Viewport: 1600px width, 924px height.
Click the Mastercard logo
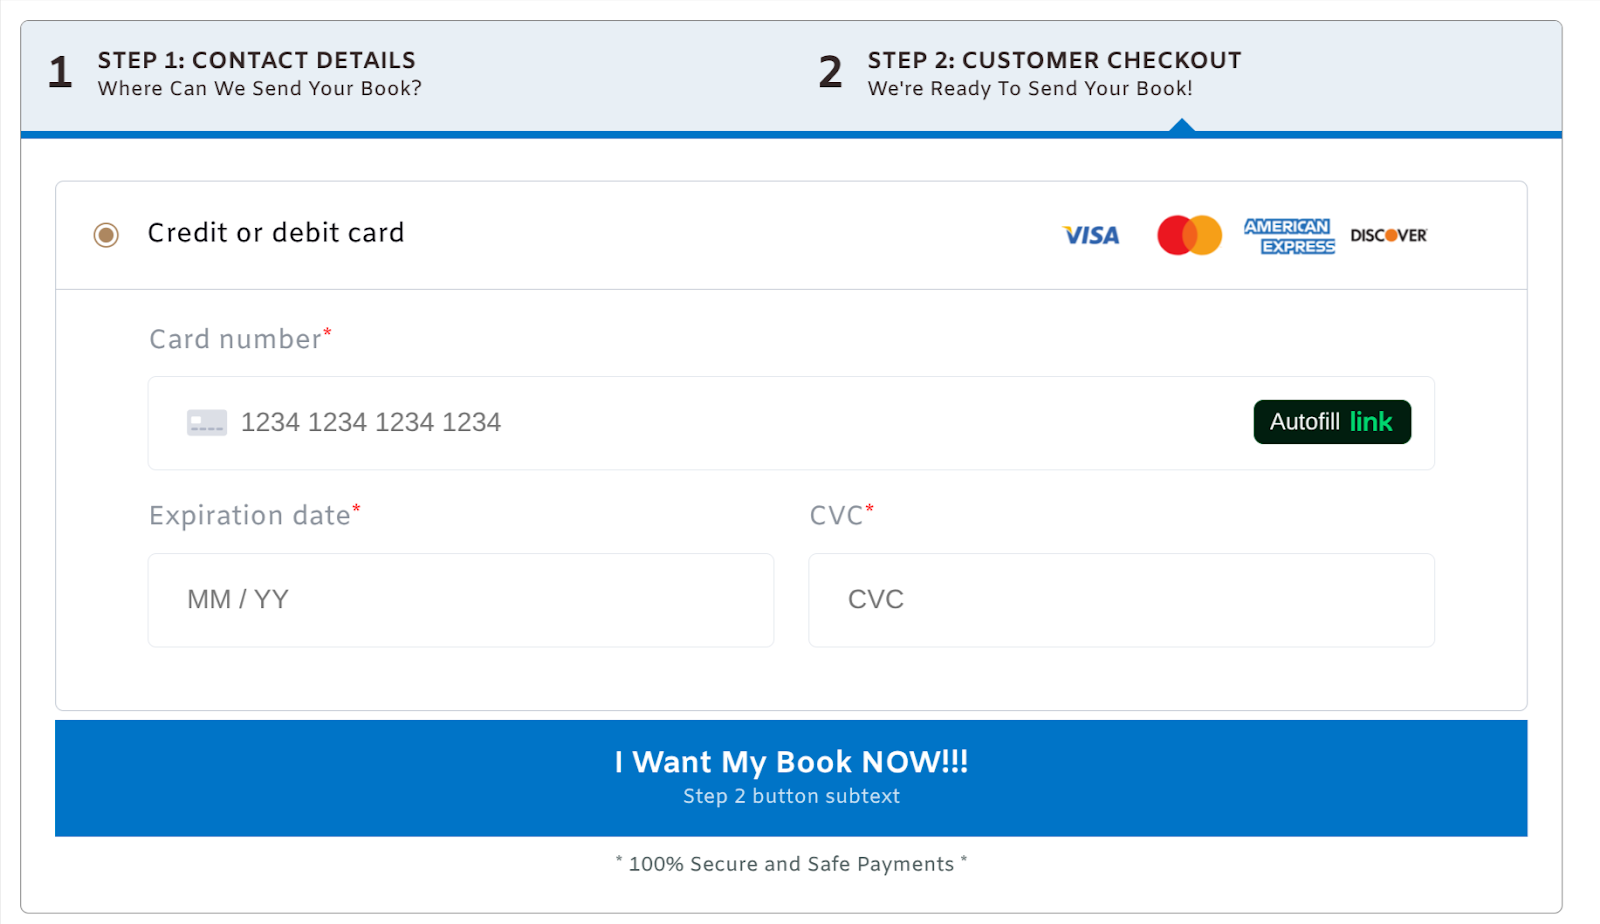pyautogui.click(x=1189, y=235)
